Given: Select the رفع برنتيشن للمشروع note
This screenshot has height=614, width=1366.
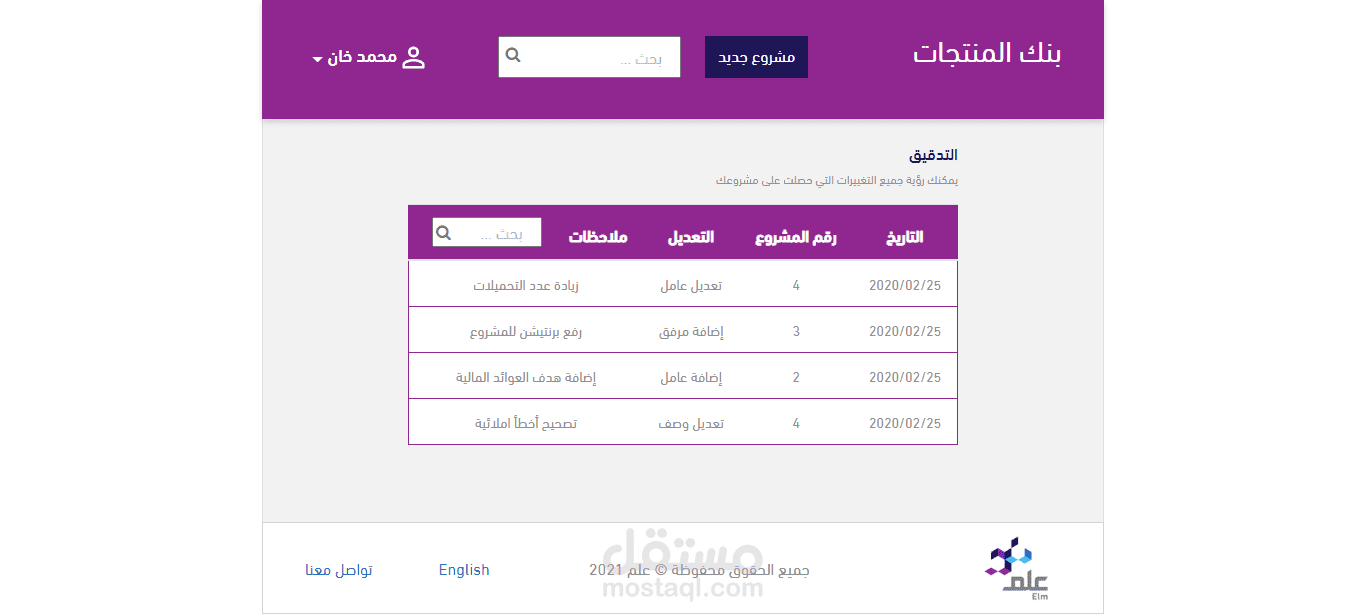Looking at the screenshot, I should click(526, 331).
